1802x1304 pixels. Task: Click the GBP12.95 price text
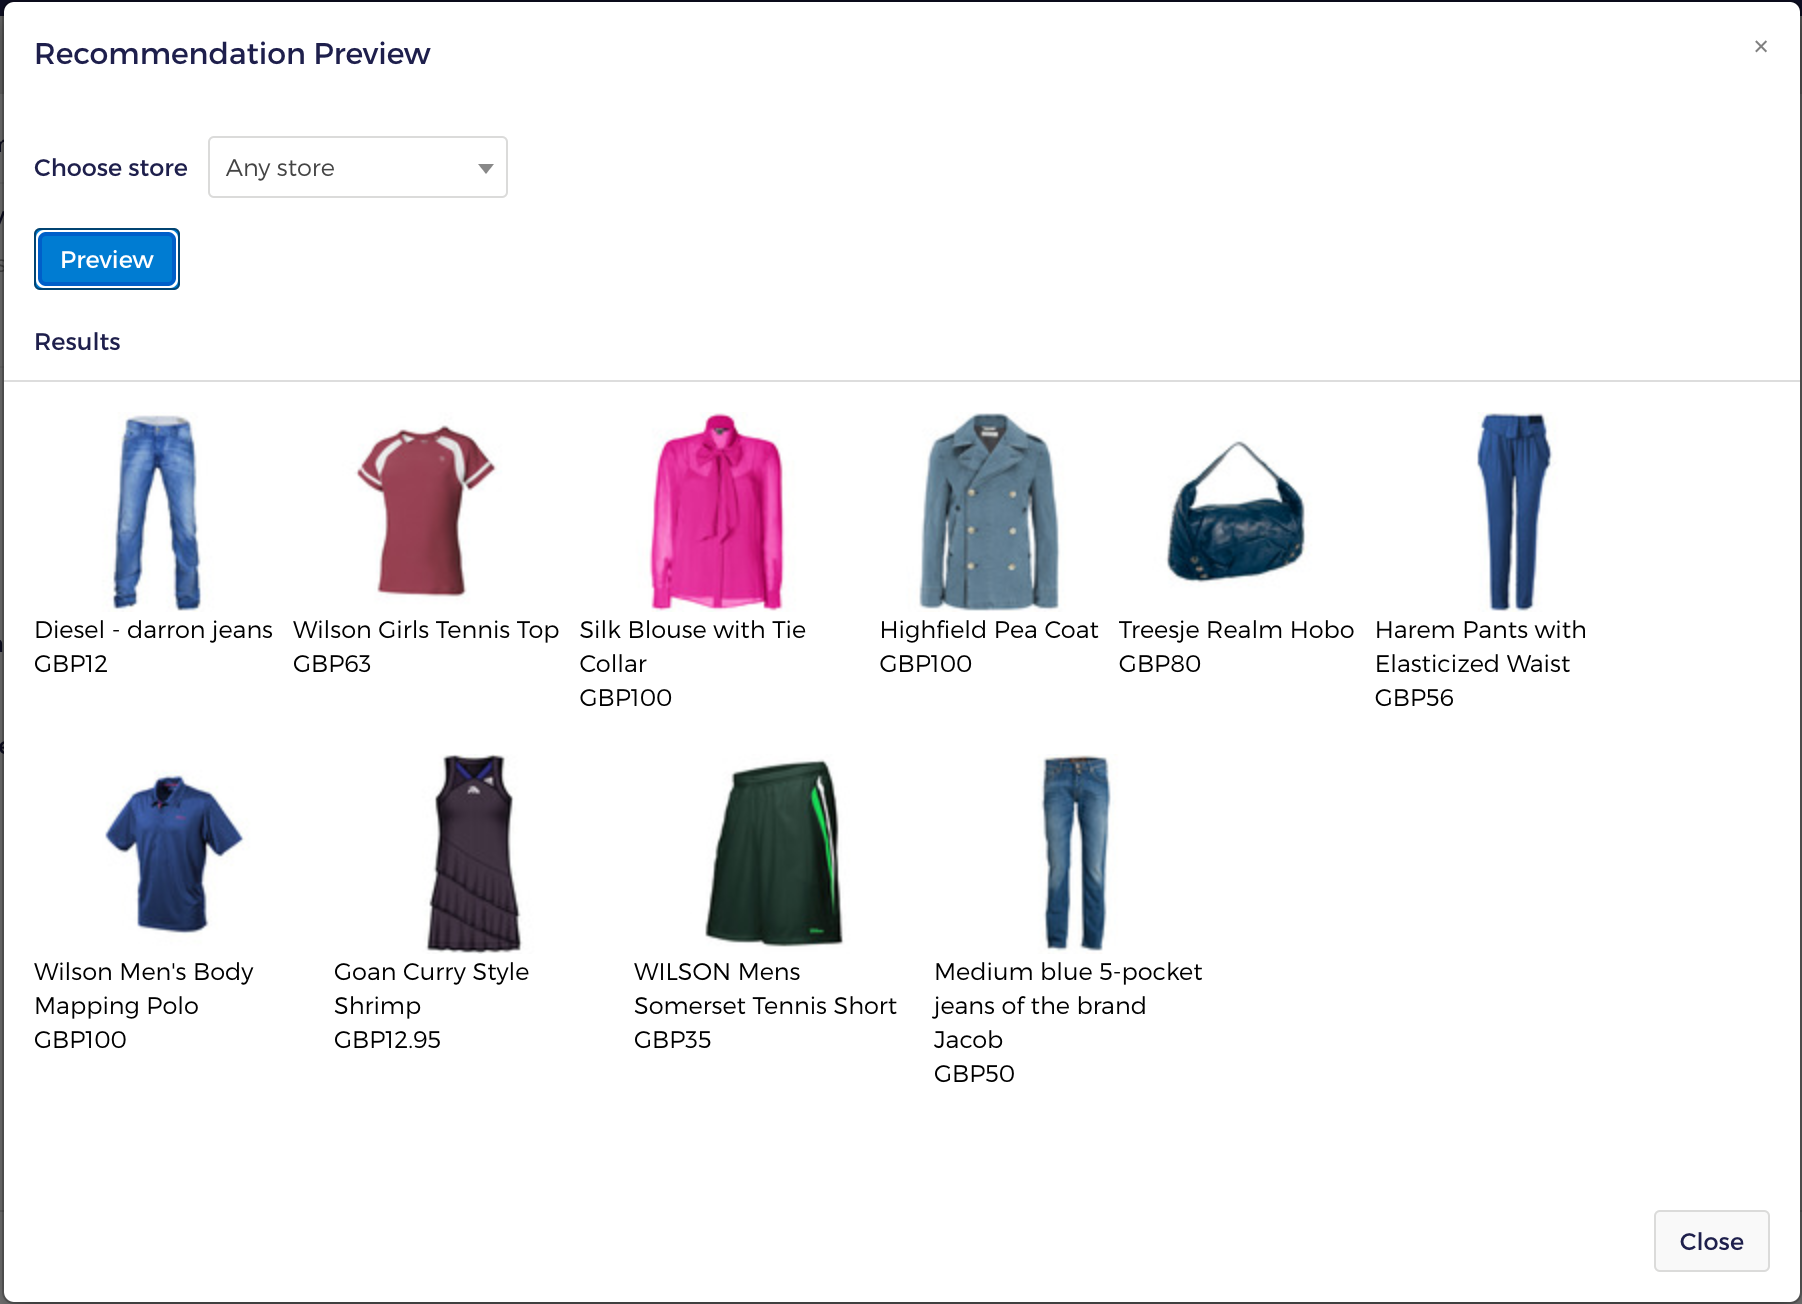[x=387, y=1040]
